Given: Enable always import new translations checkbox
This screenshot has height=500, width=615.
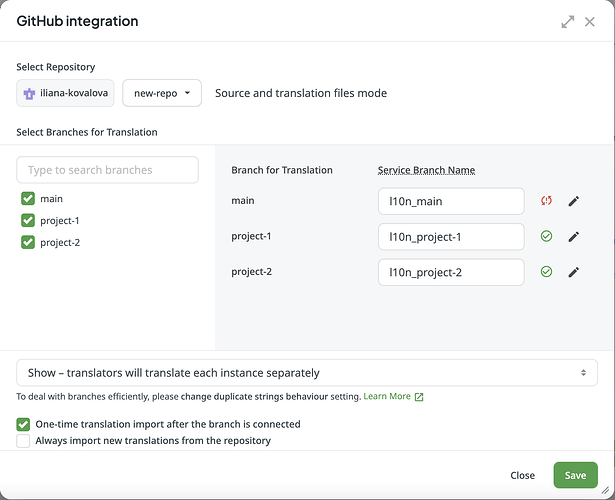Looking at the screenshot, I should (x=23, y=441).
